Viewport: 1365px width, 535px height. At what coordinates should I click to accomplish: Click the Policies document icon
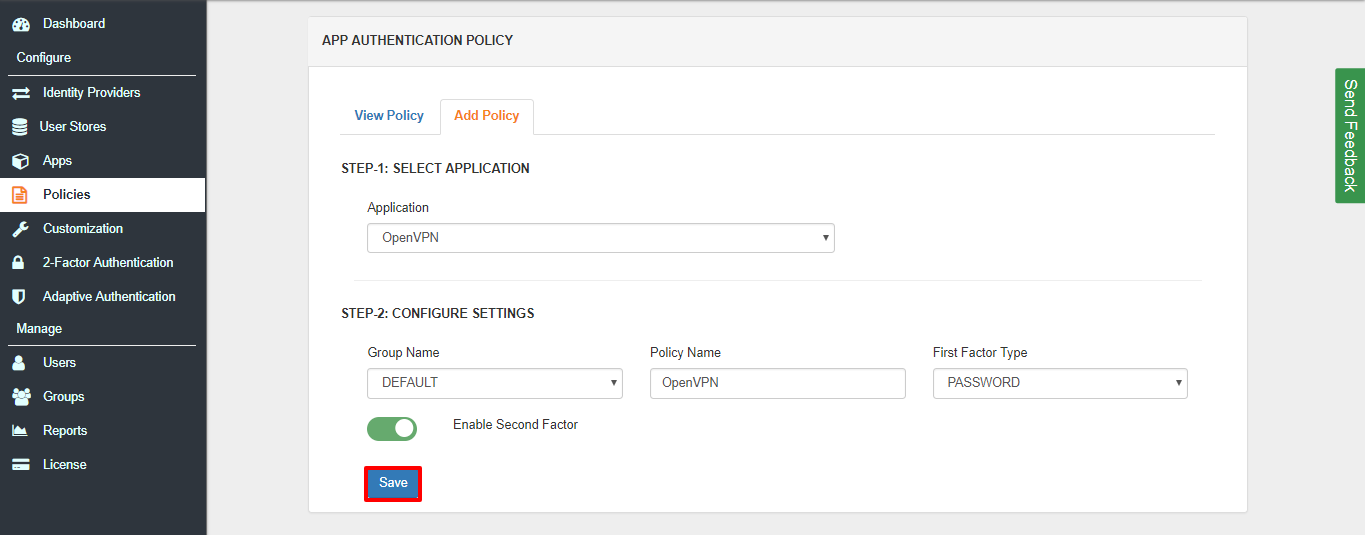tap(19, 195)
